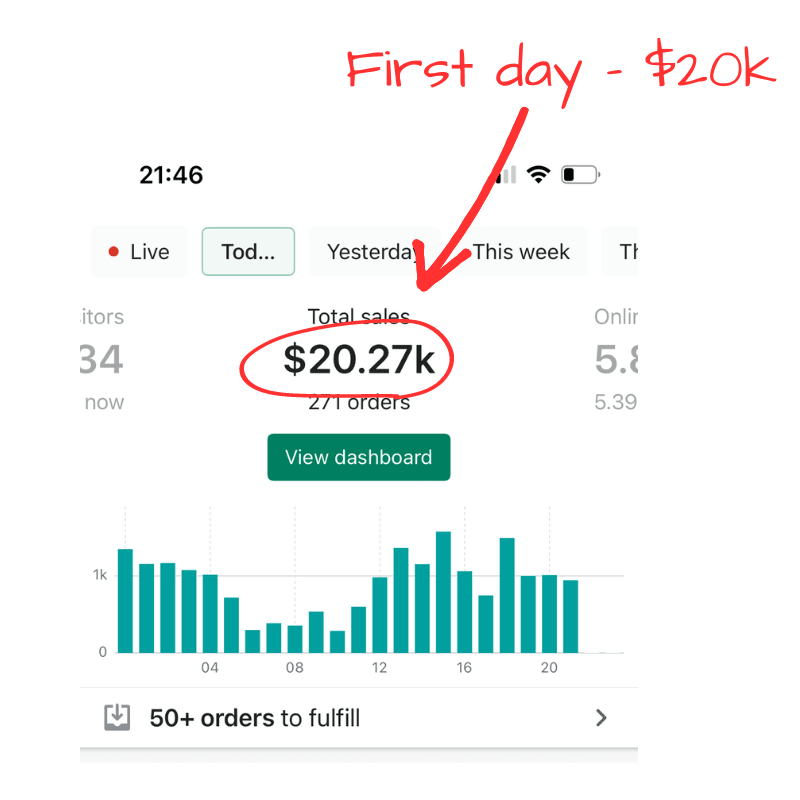Click the tallest sales bar in chart

pyautogui.click(x=443, y=592)
